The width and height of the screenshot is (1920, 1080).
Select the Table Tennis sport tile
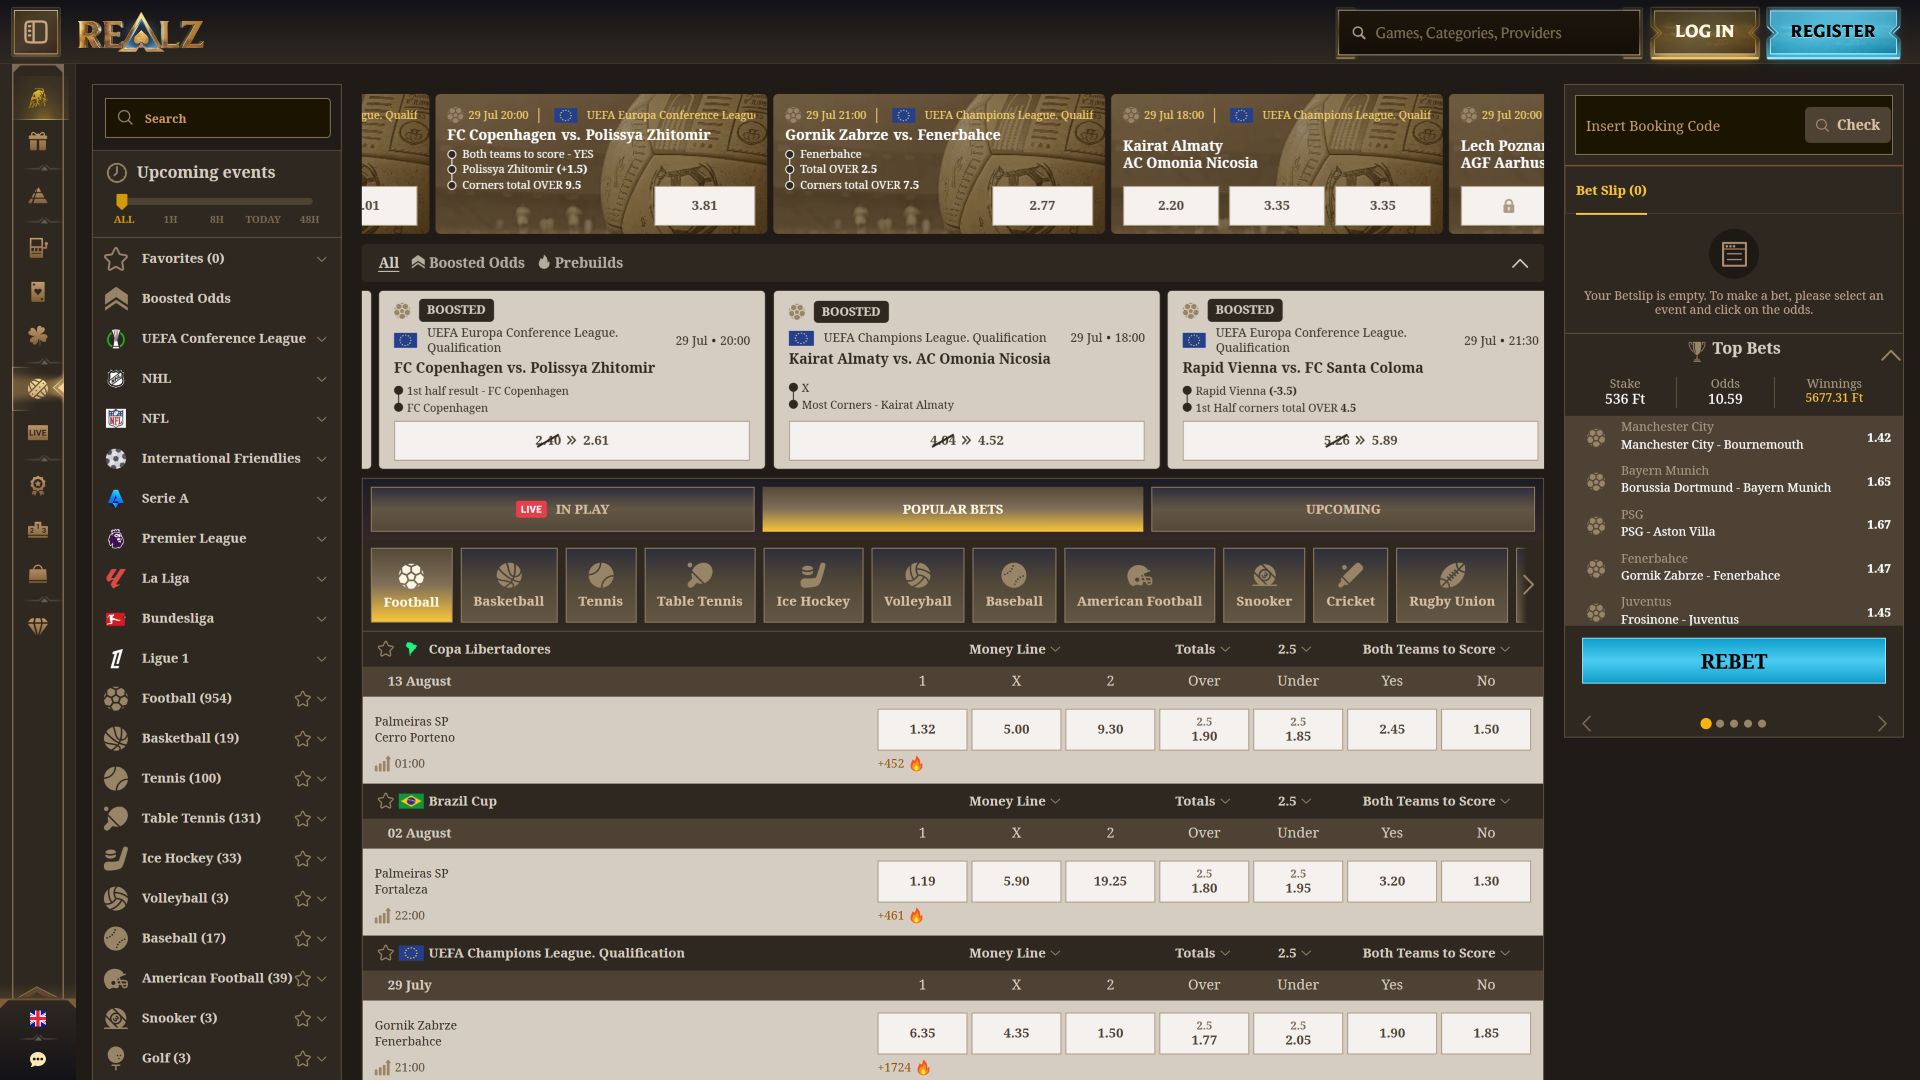(x=700, y=585)
